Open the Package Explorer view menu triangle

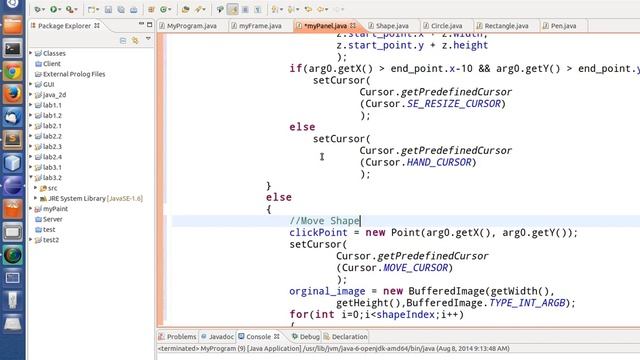[148, 39]
